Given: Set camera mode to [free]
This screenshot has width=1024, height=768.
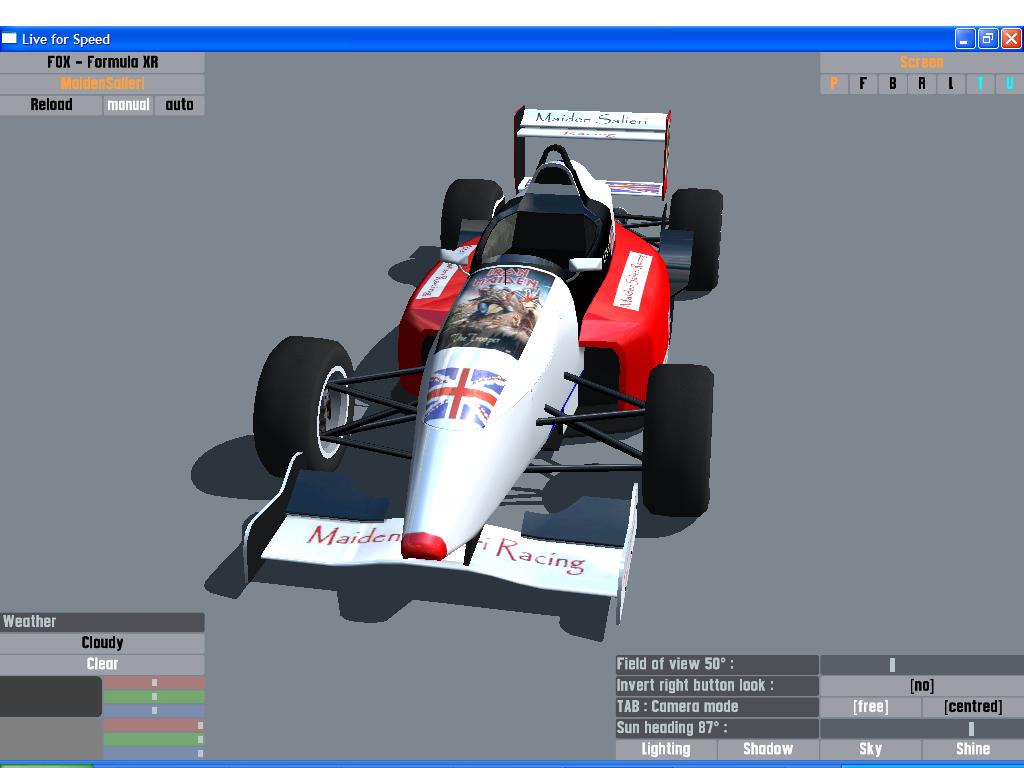Looking at the screenshot, I should pos(871,707).
